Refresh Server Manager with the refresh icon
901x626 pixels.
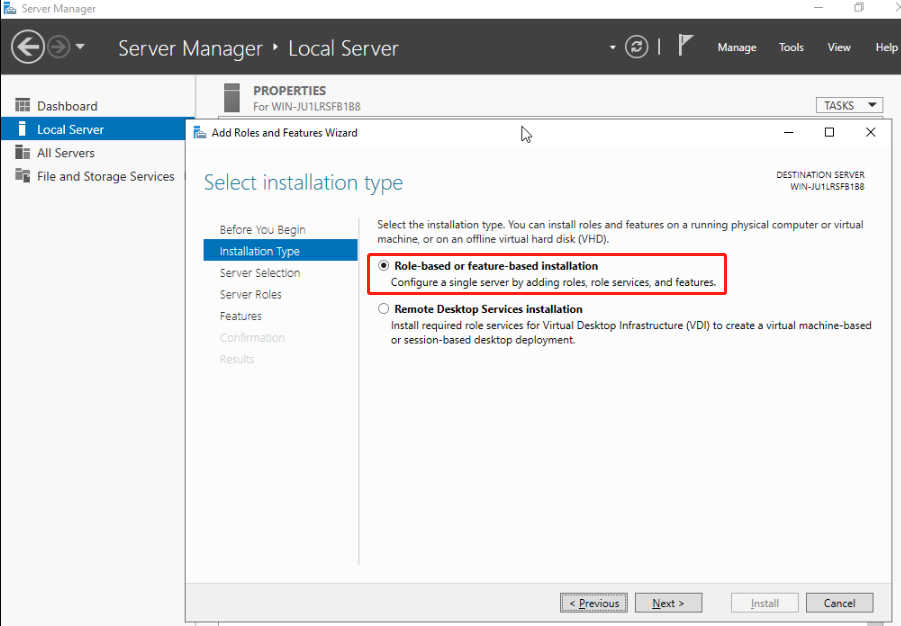coord(636,47)
